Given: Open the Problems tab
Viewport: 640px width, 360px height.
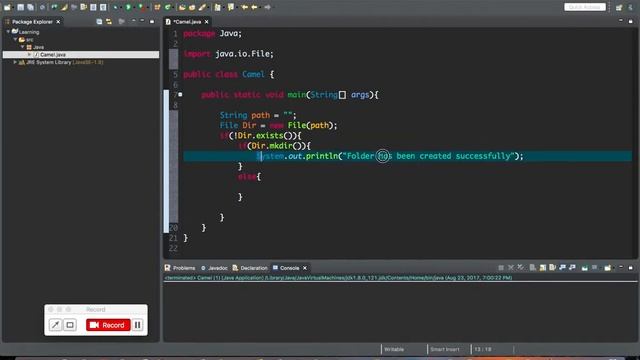Looking at the screenshot, I should pyautogui.click(x=180, y=268).
